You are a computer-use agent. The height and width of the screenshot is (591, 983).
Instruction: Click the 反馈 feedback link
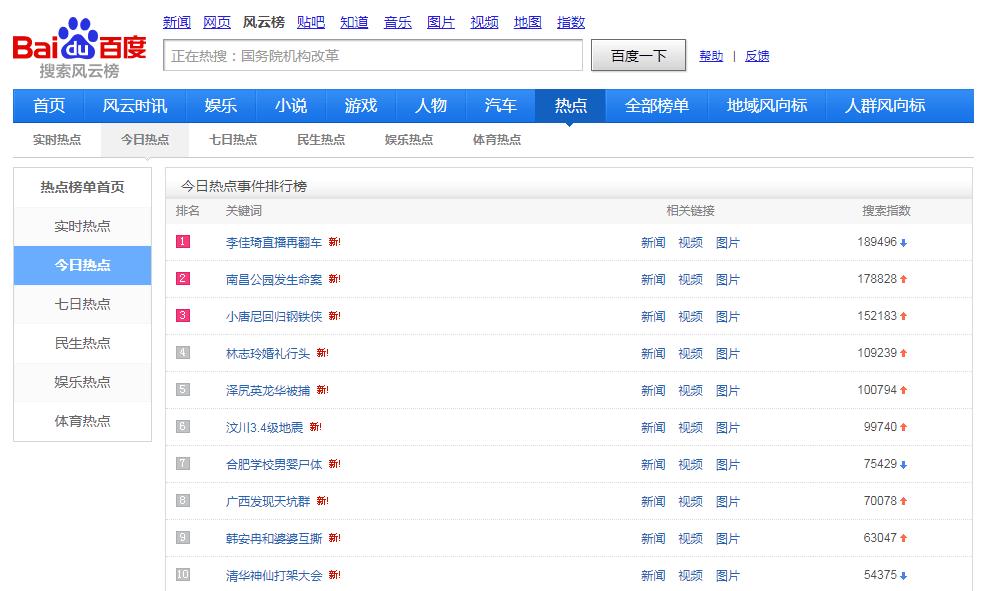tap(756, 56)
